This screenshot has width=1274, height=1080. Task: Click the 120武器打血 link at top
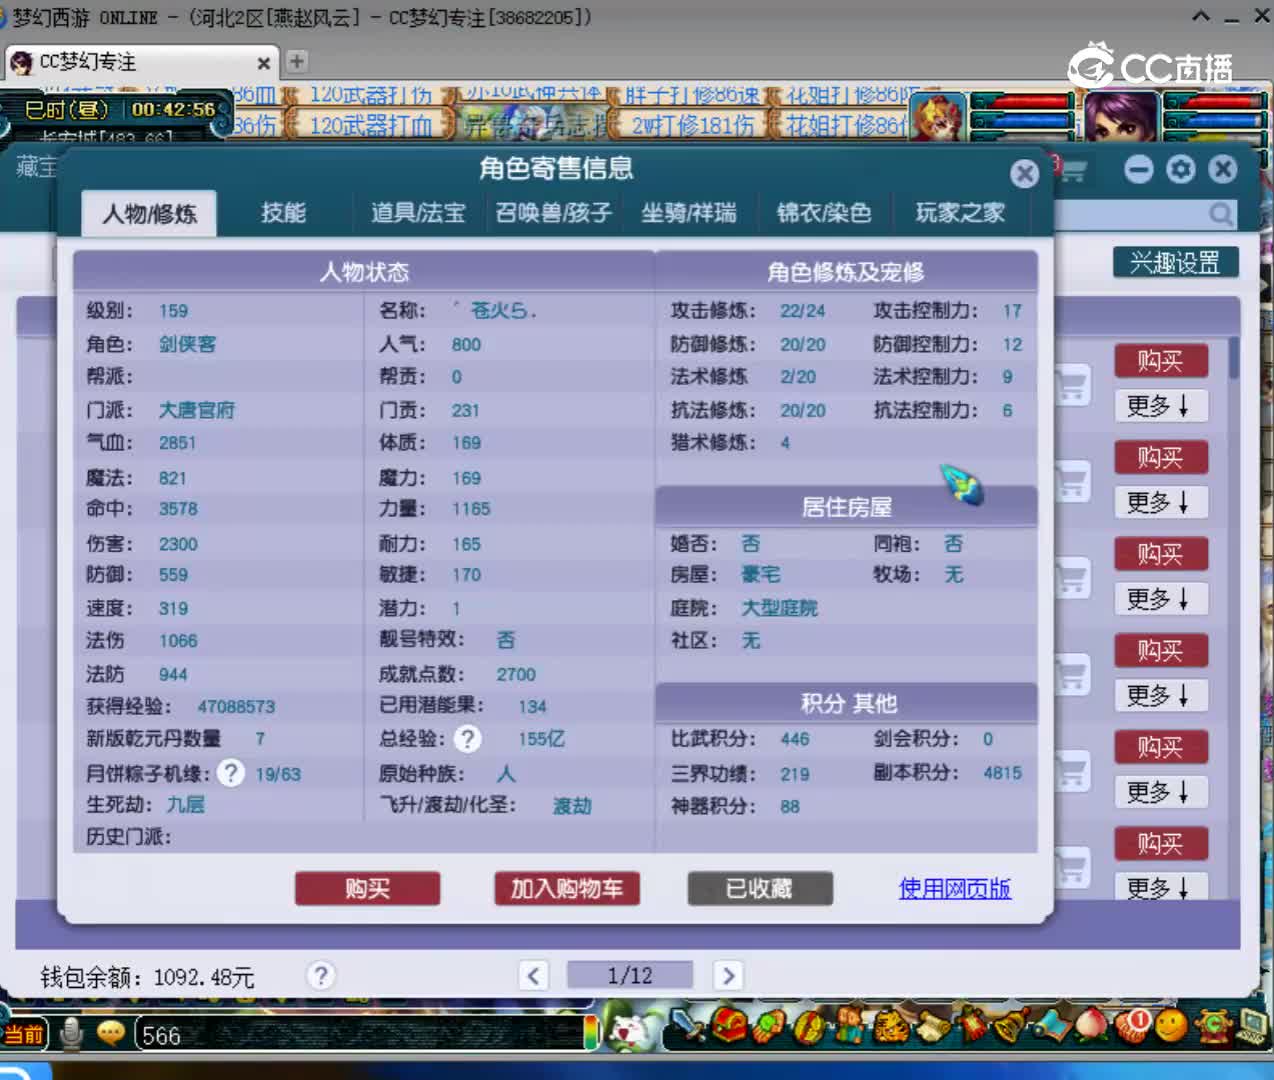[370, 125]
